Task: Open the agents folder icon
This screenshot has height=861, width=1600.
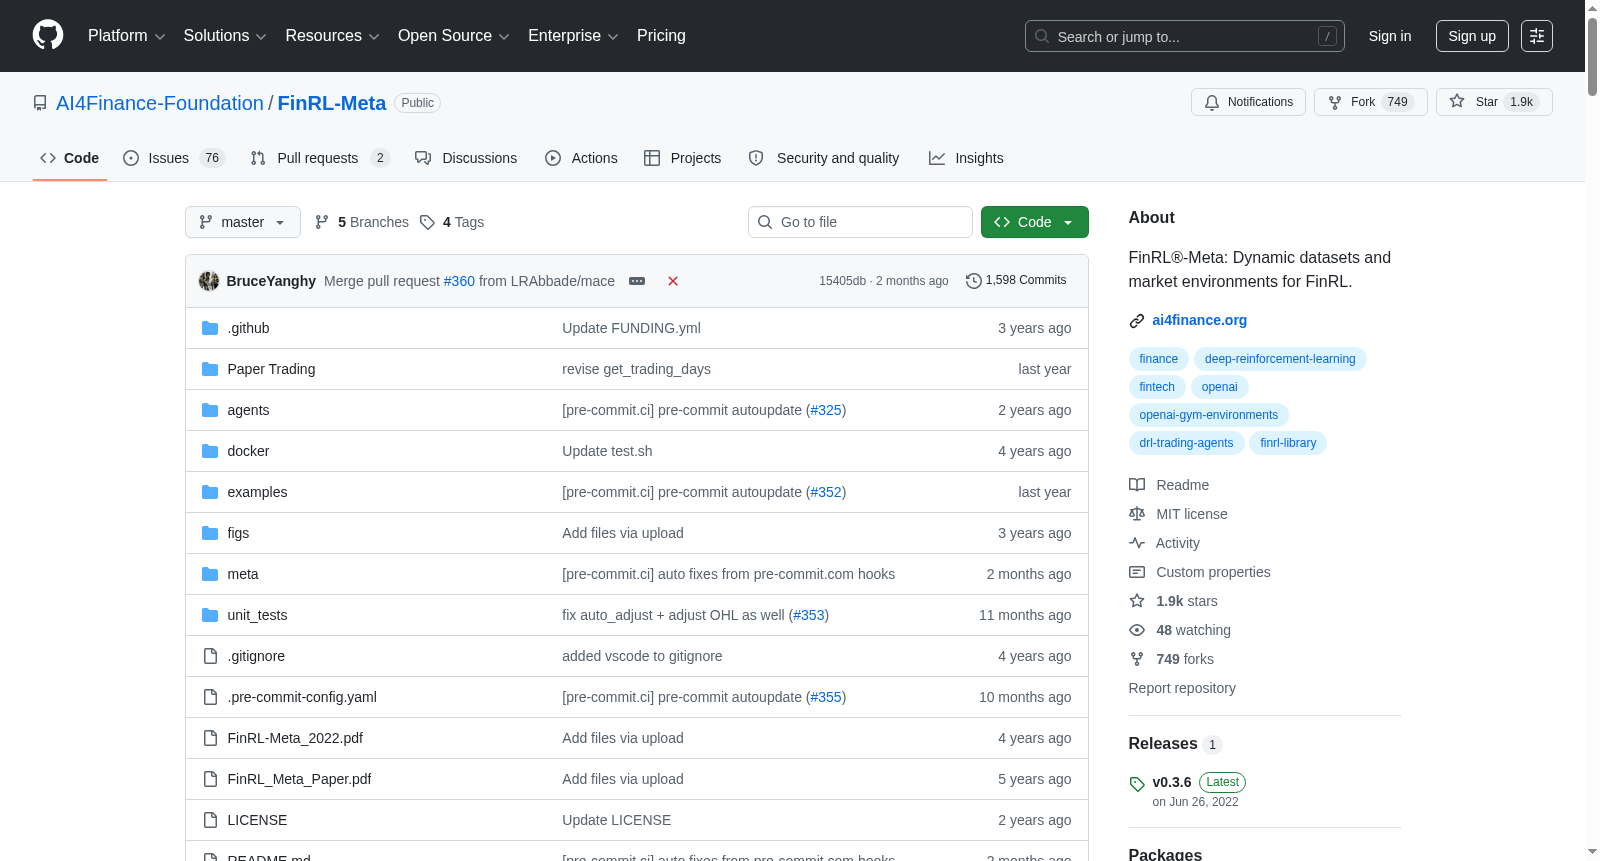Action: tap(210, 410)
